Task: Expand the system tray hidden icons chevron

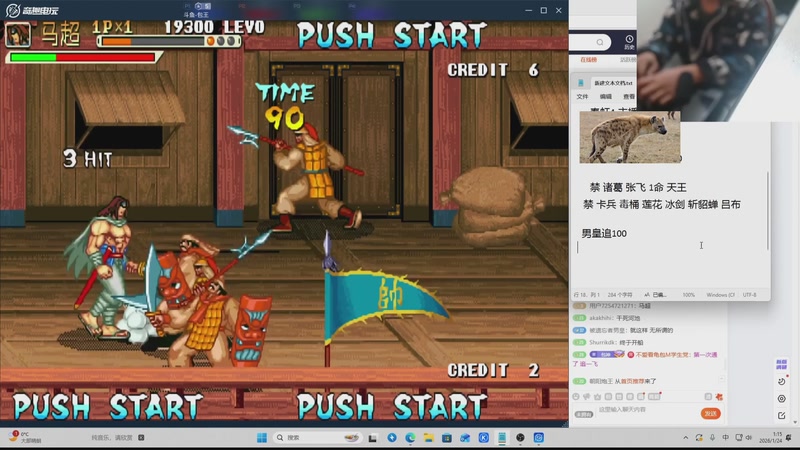Action: [x=685, y=437]
